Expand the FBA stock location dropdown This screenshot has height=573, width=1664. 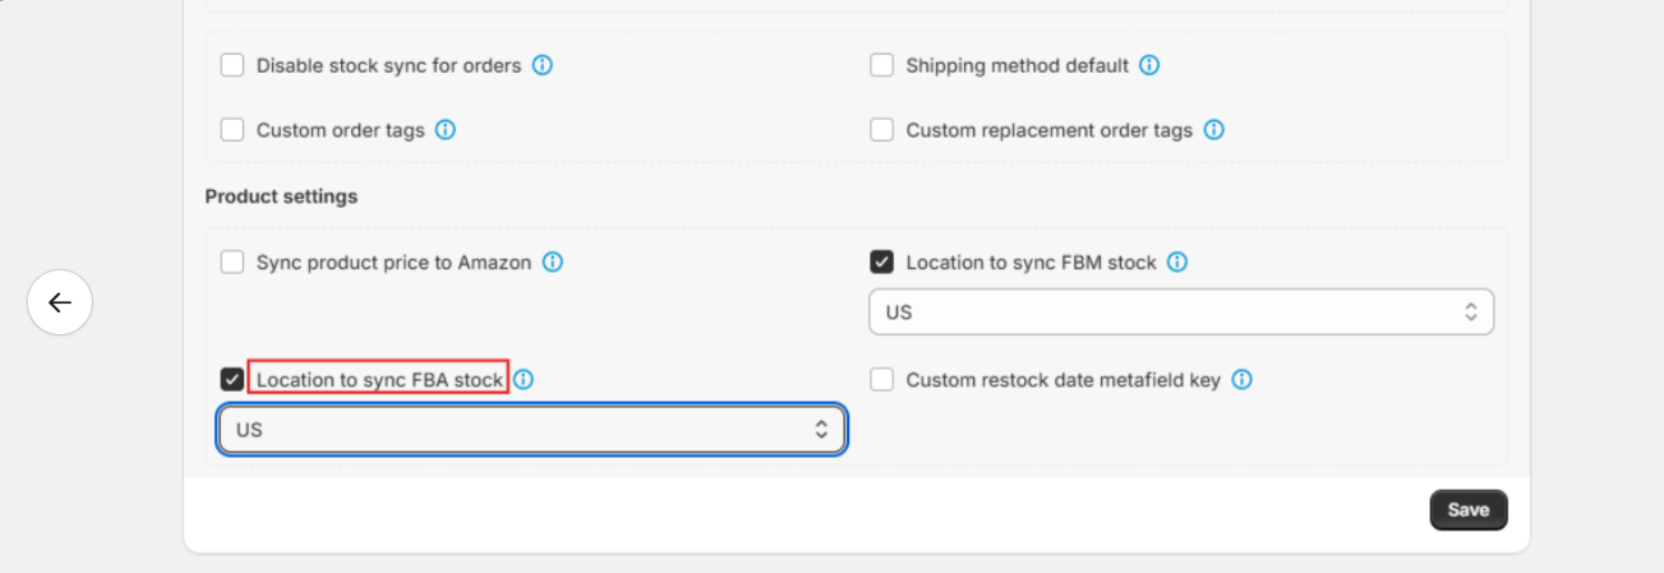click(531, 430)
